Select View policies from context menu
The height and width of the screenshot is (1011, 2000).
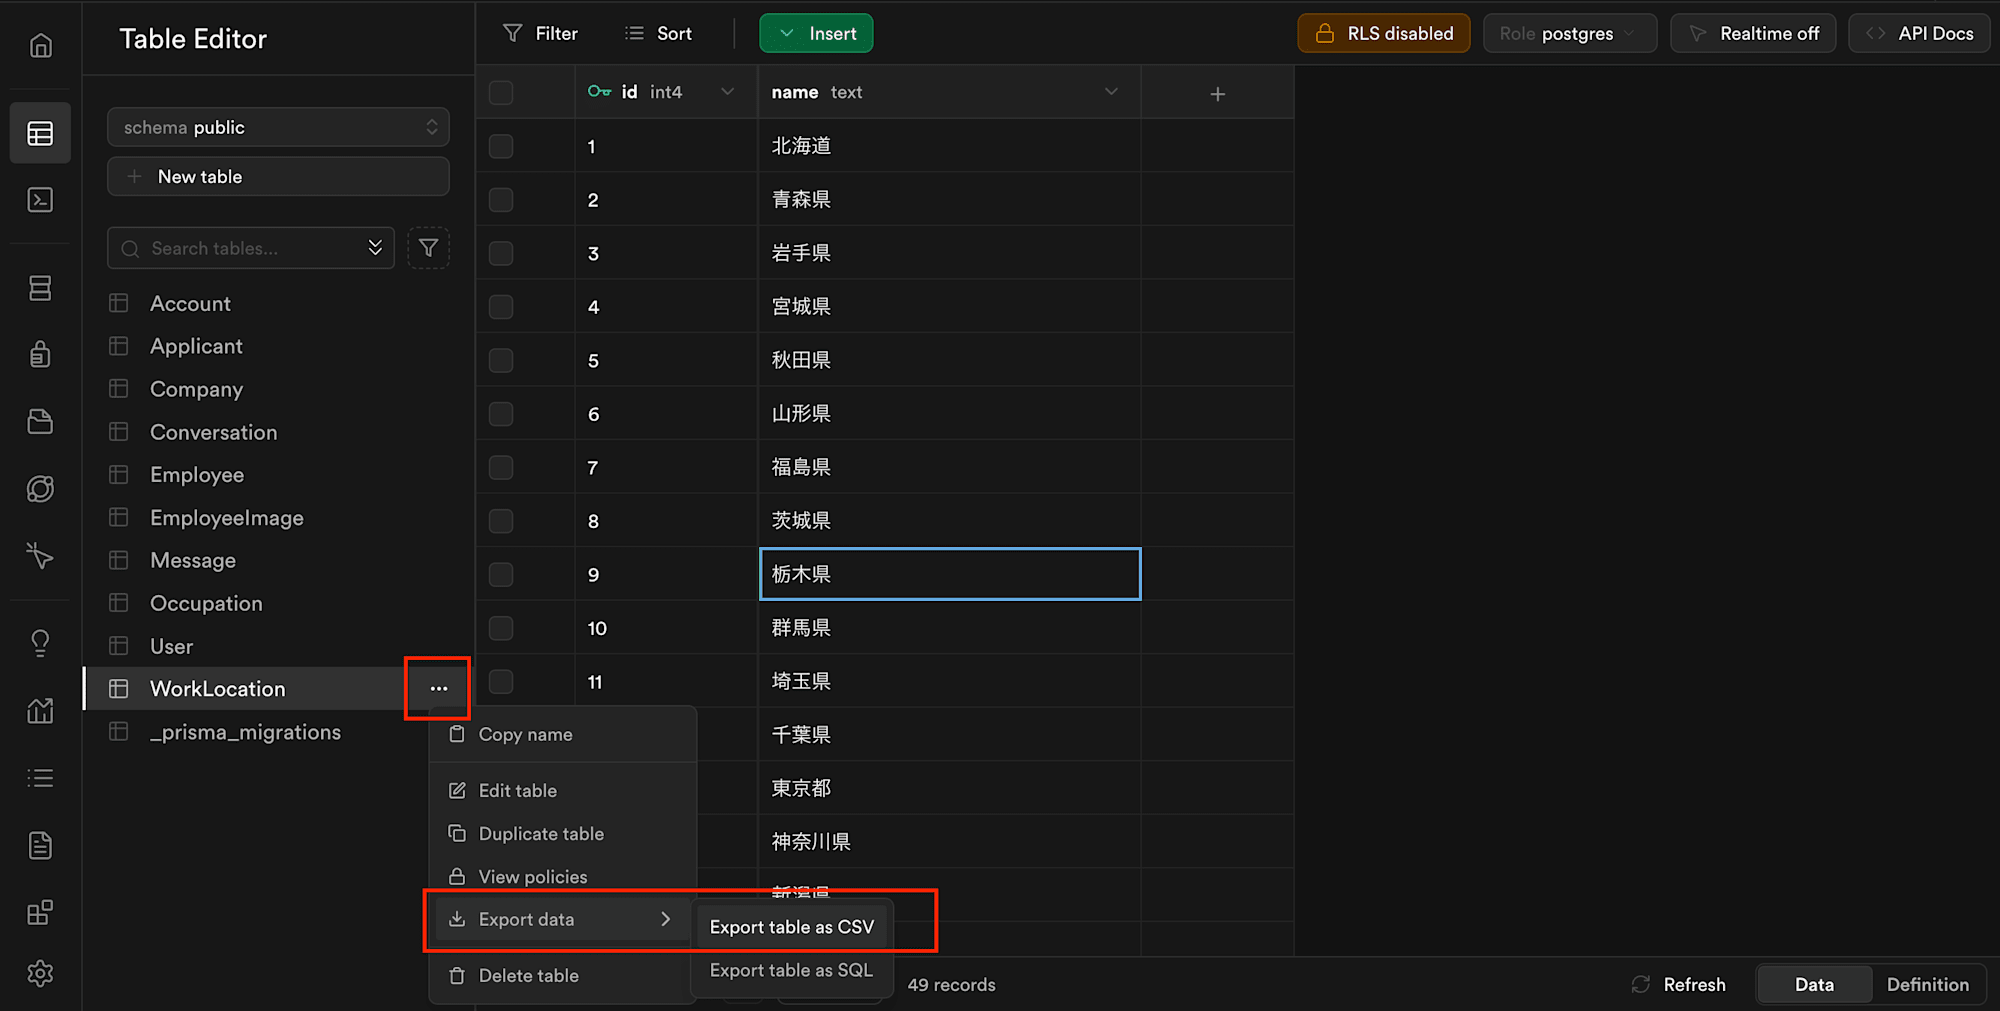click(x=562, y=876)
